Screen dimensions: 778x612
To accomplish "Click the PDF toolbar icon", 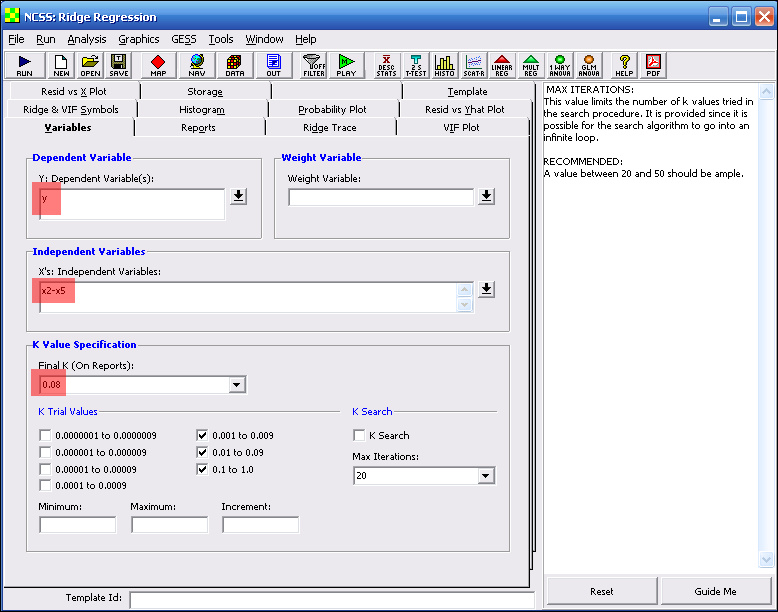I will 653,65.
